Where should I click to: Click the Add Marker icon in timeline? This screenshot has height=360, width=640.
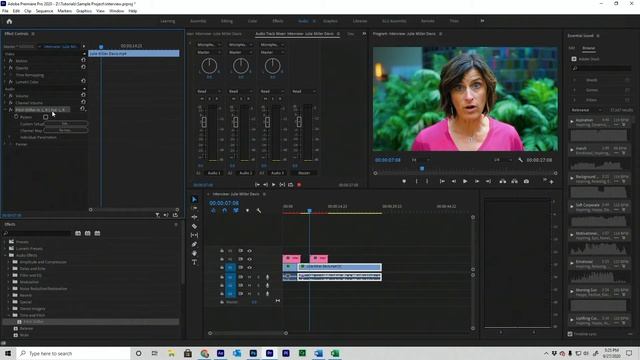click(x=247, y=211)
